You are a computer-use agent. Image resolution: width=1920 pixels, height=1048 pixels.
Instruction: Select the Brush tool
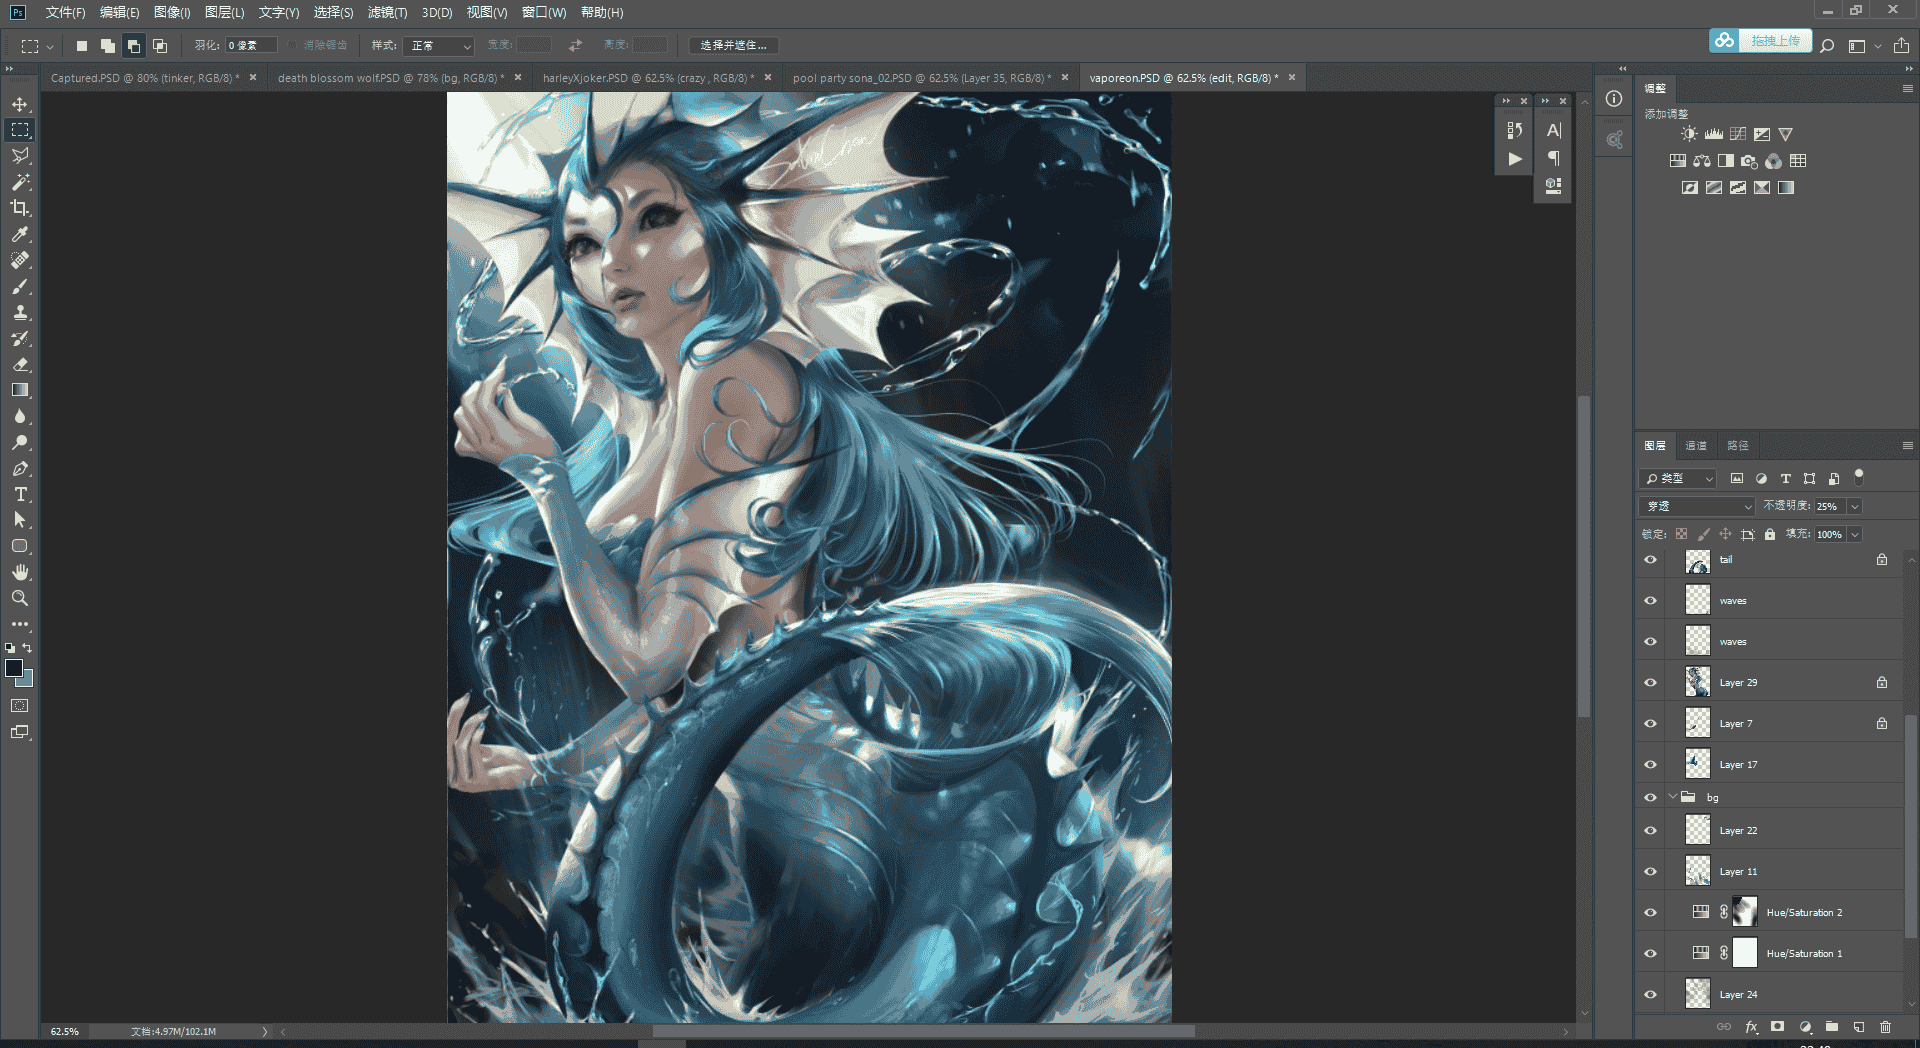(20, 286)
